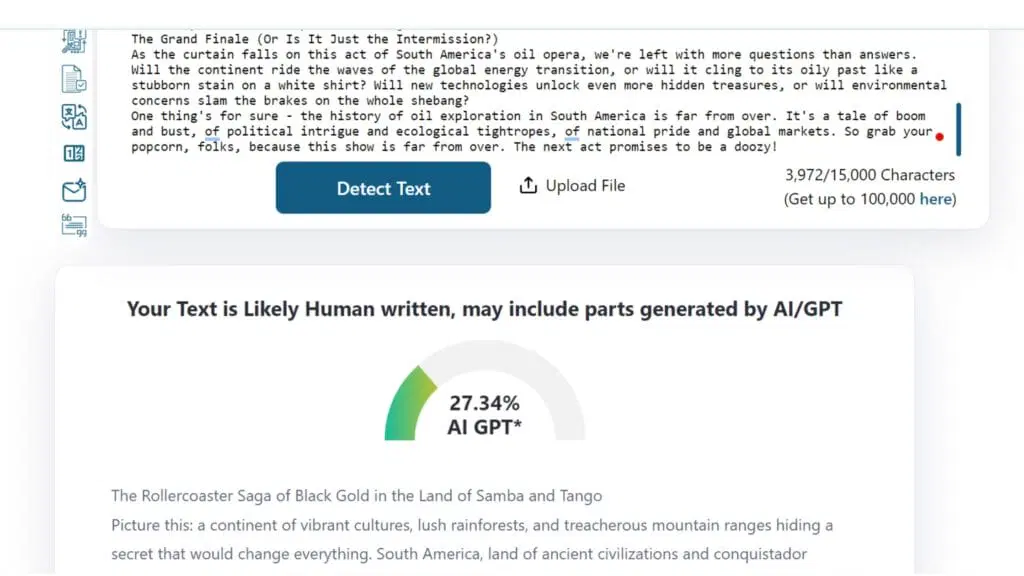Open the quotation citation tool icon
Screen dimensions: 1024x576
click(x=74, y=225)
